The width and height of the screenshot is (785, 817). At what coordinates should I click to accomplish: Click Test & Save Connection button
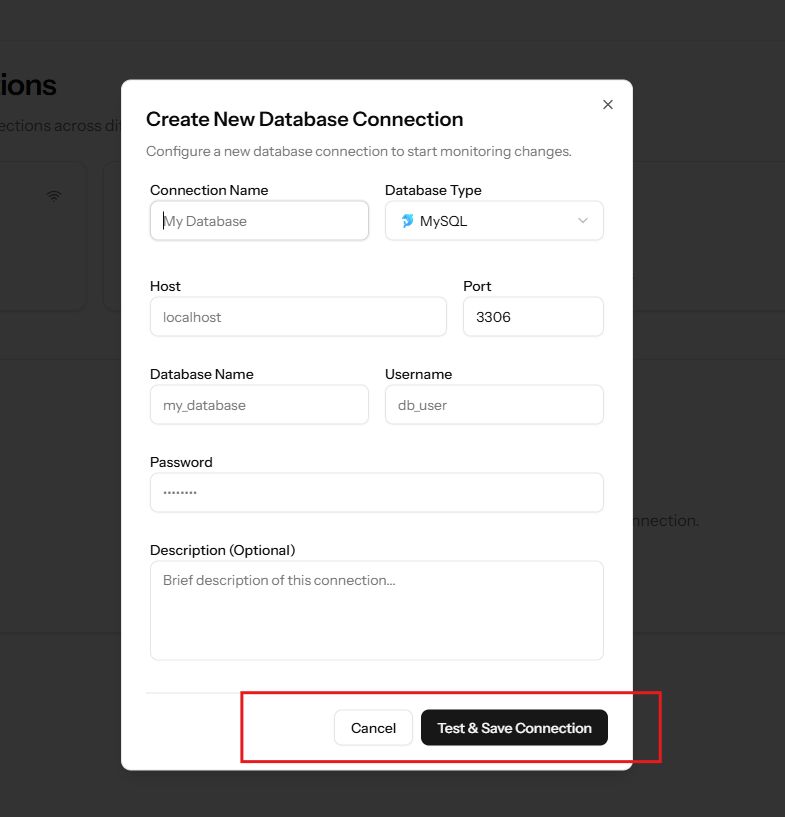(514, 728)
